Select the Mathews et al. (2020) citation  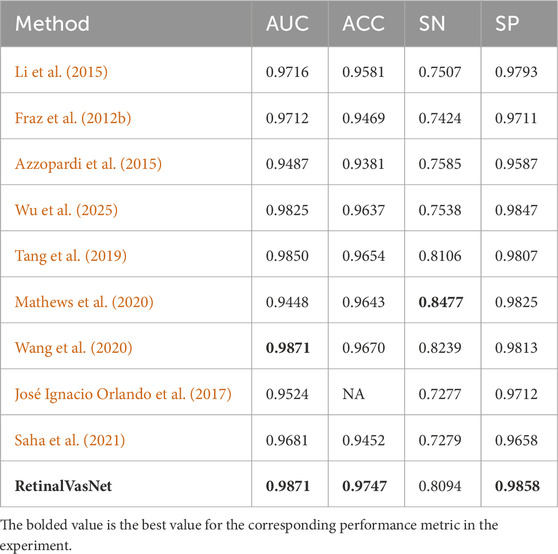pyautogui.click(x=84, y=302)
